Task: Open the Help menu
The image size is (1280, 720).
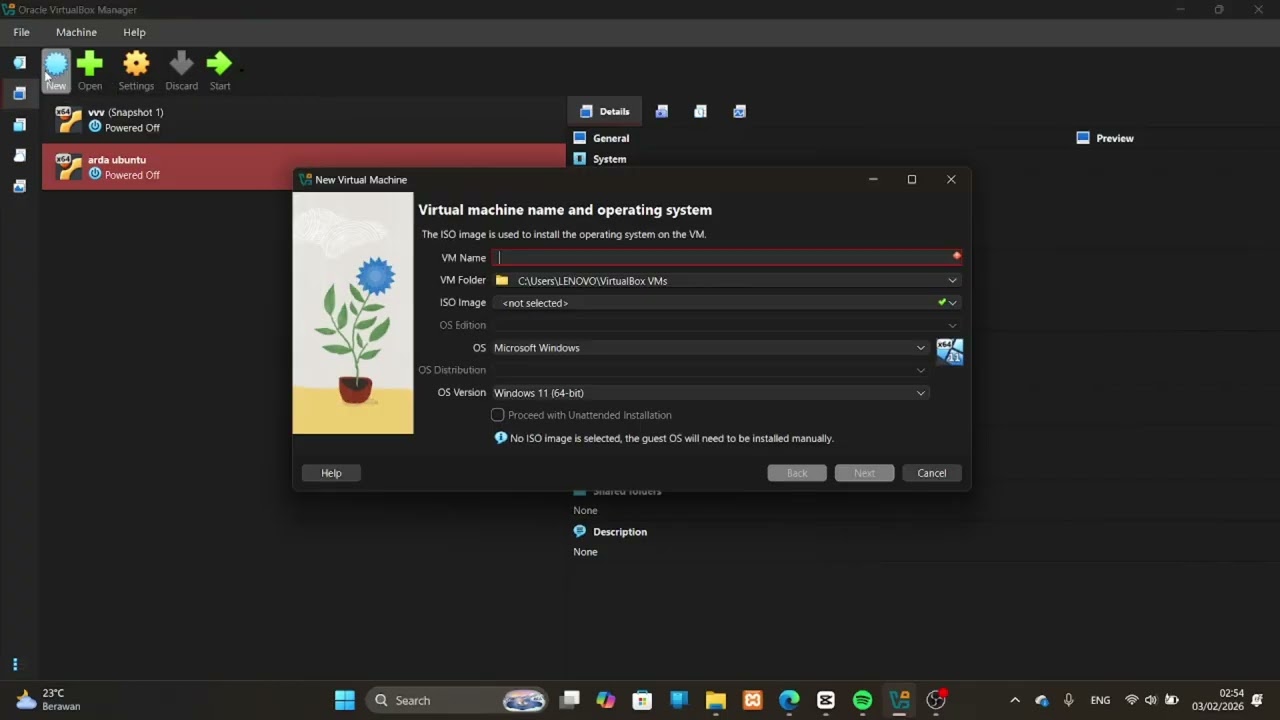Action: click(134, 32)
